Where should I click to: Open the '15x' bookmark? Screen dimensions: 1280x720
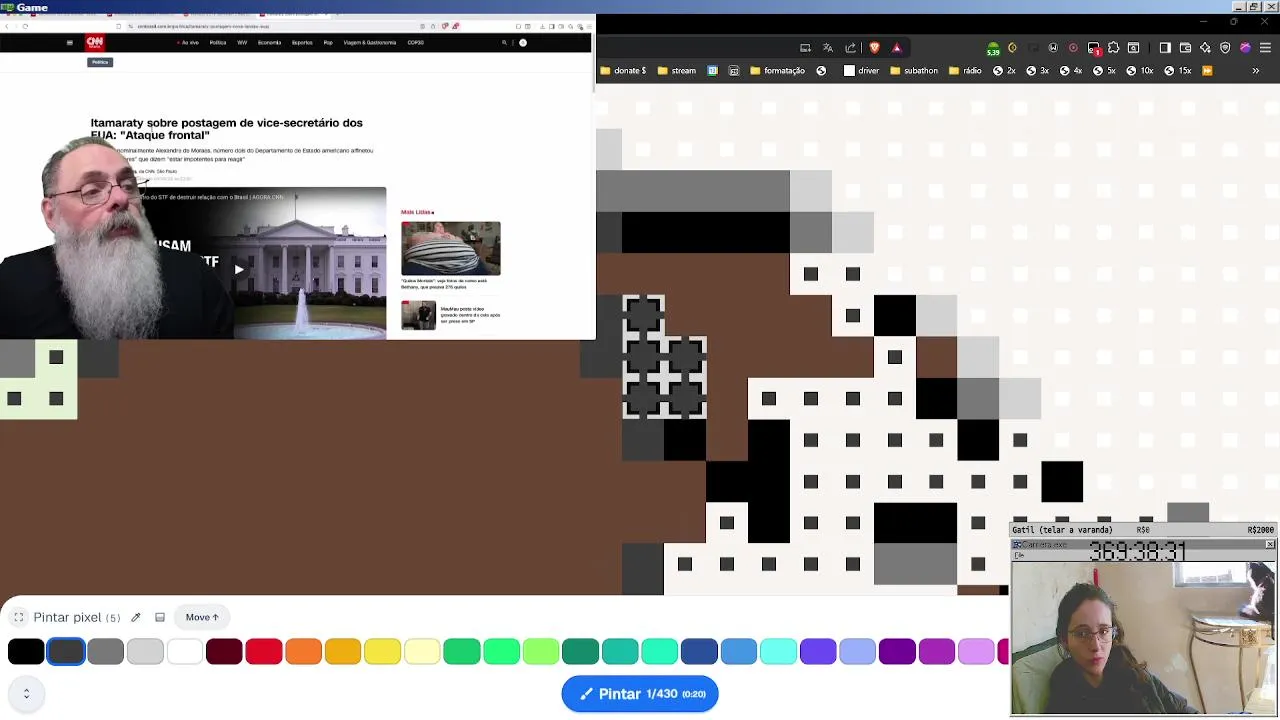pyautogui.click(x=1178, y=71)
